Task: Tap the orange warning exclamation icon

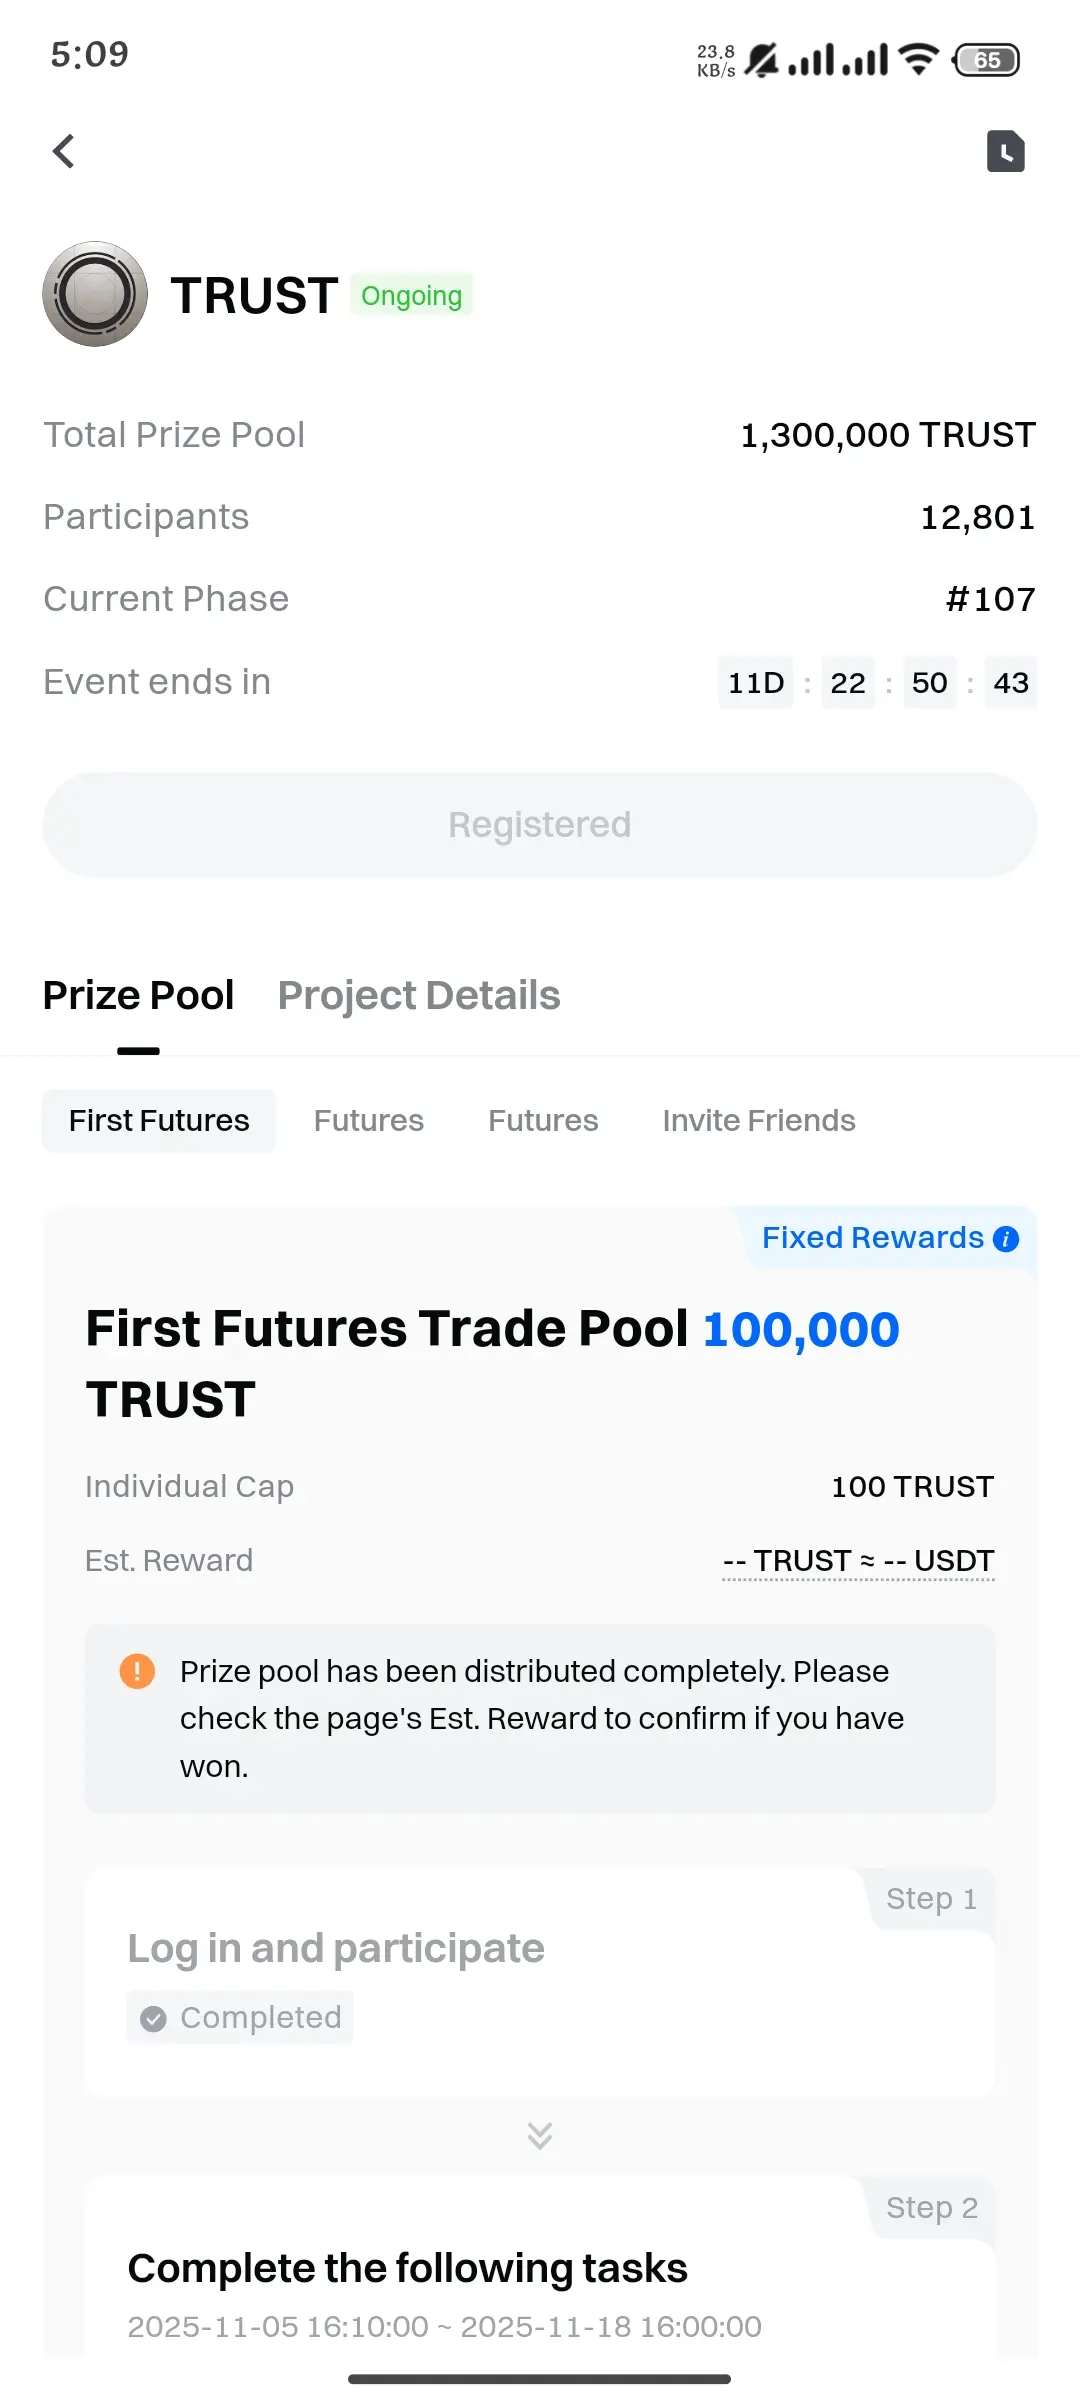Action: pyautogui.click(x=137, y=1671)
